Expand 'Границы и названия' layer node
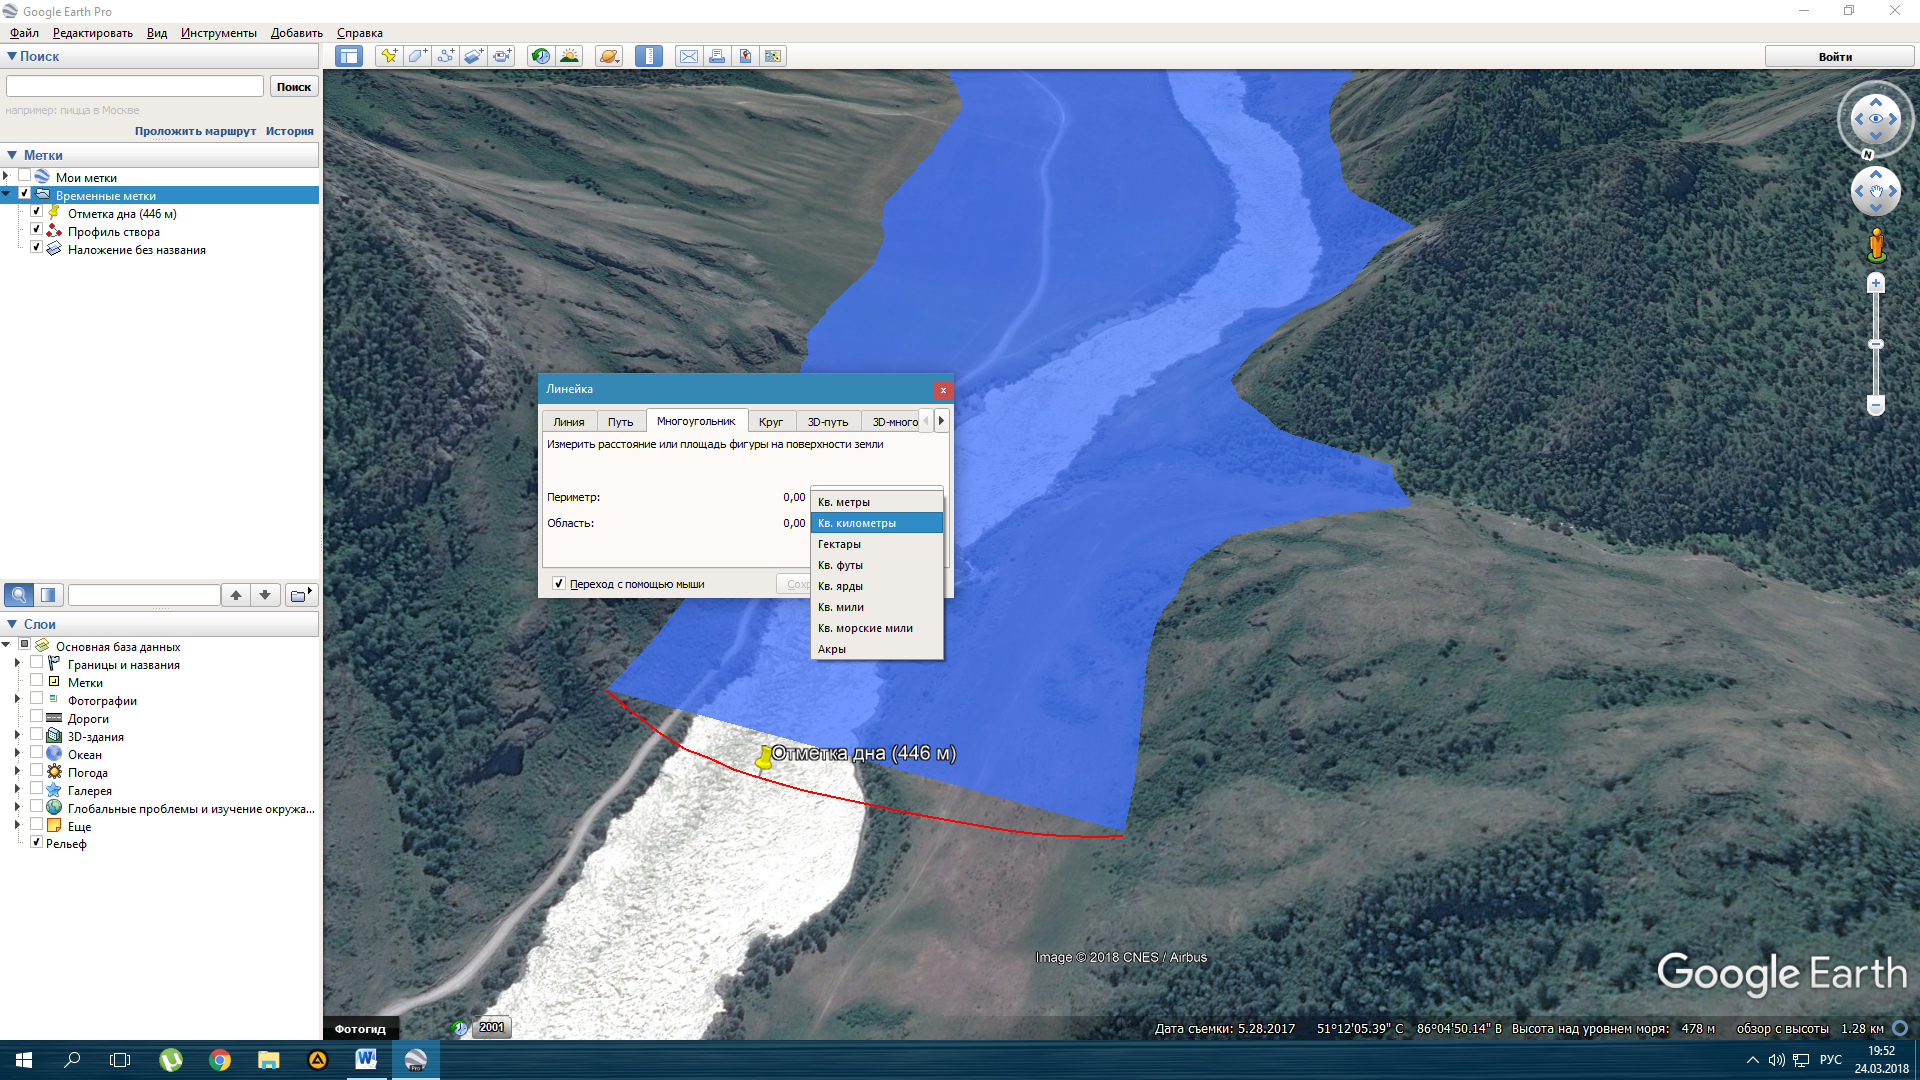1920x1080 pixels. point(17,663)
